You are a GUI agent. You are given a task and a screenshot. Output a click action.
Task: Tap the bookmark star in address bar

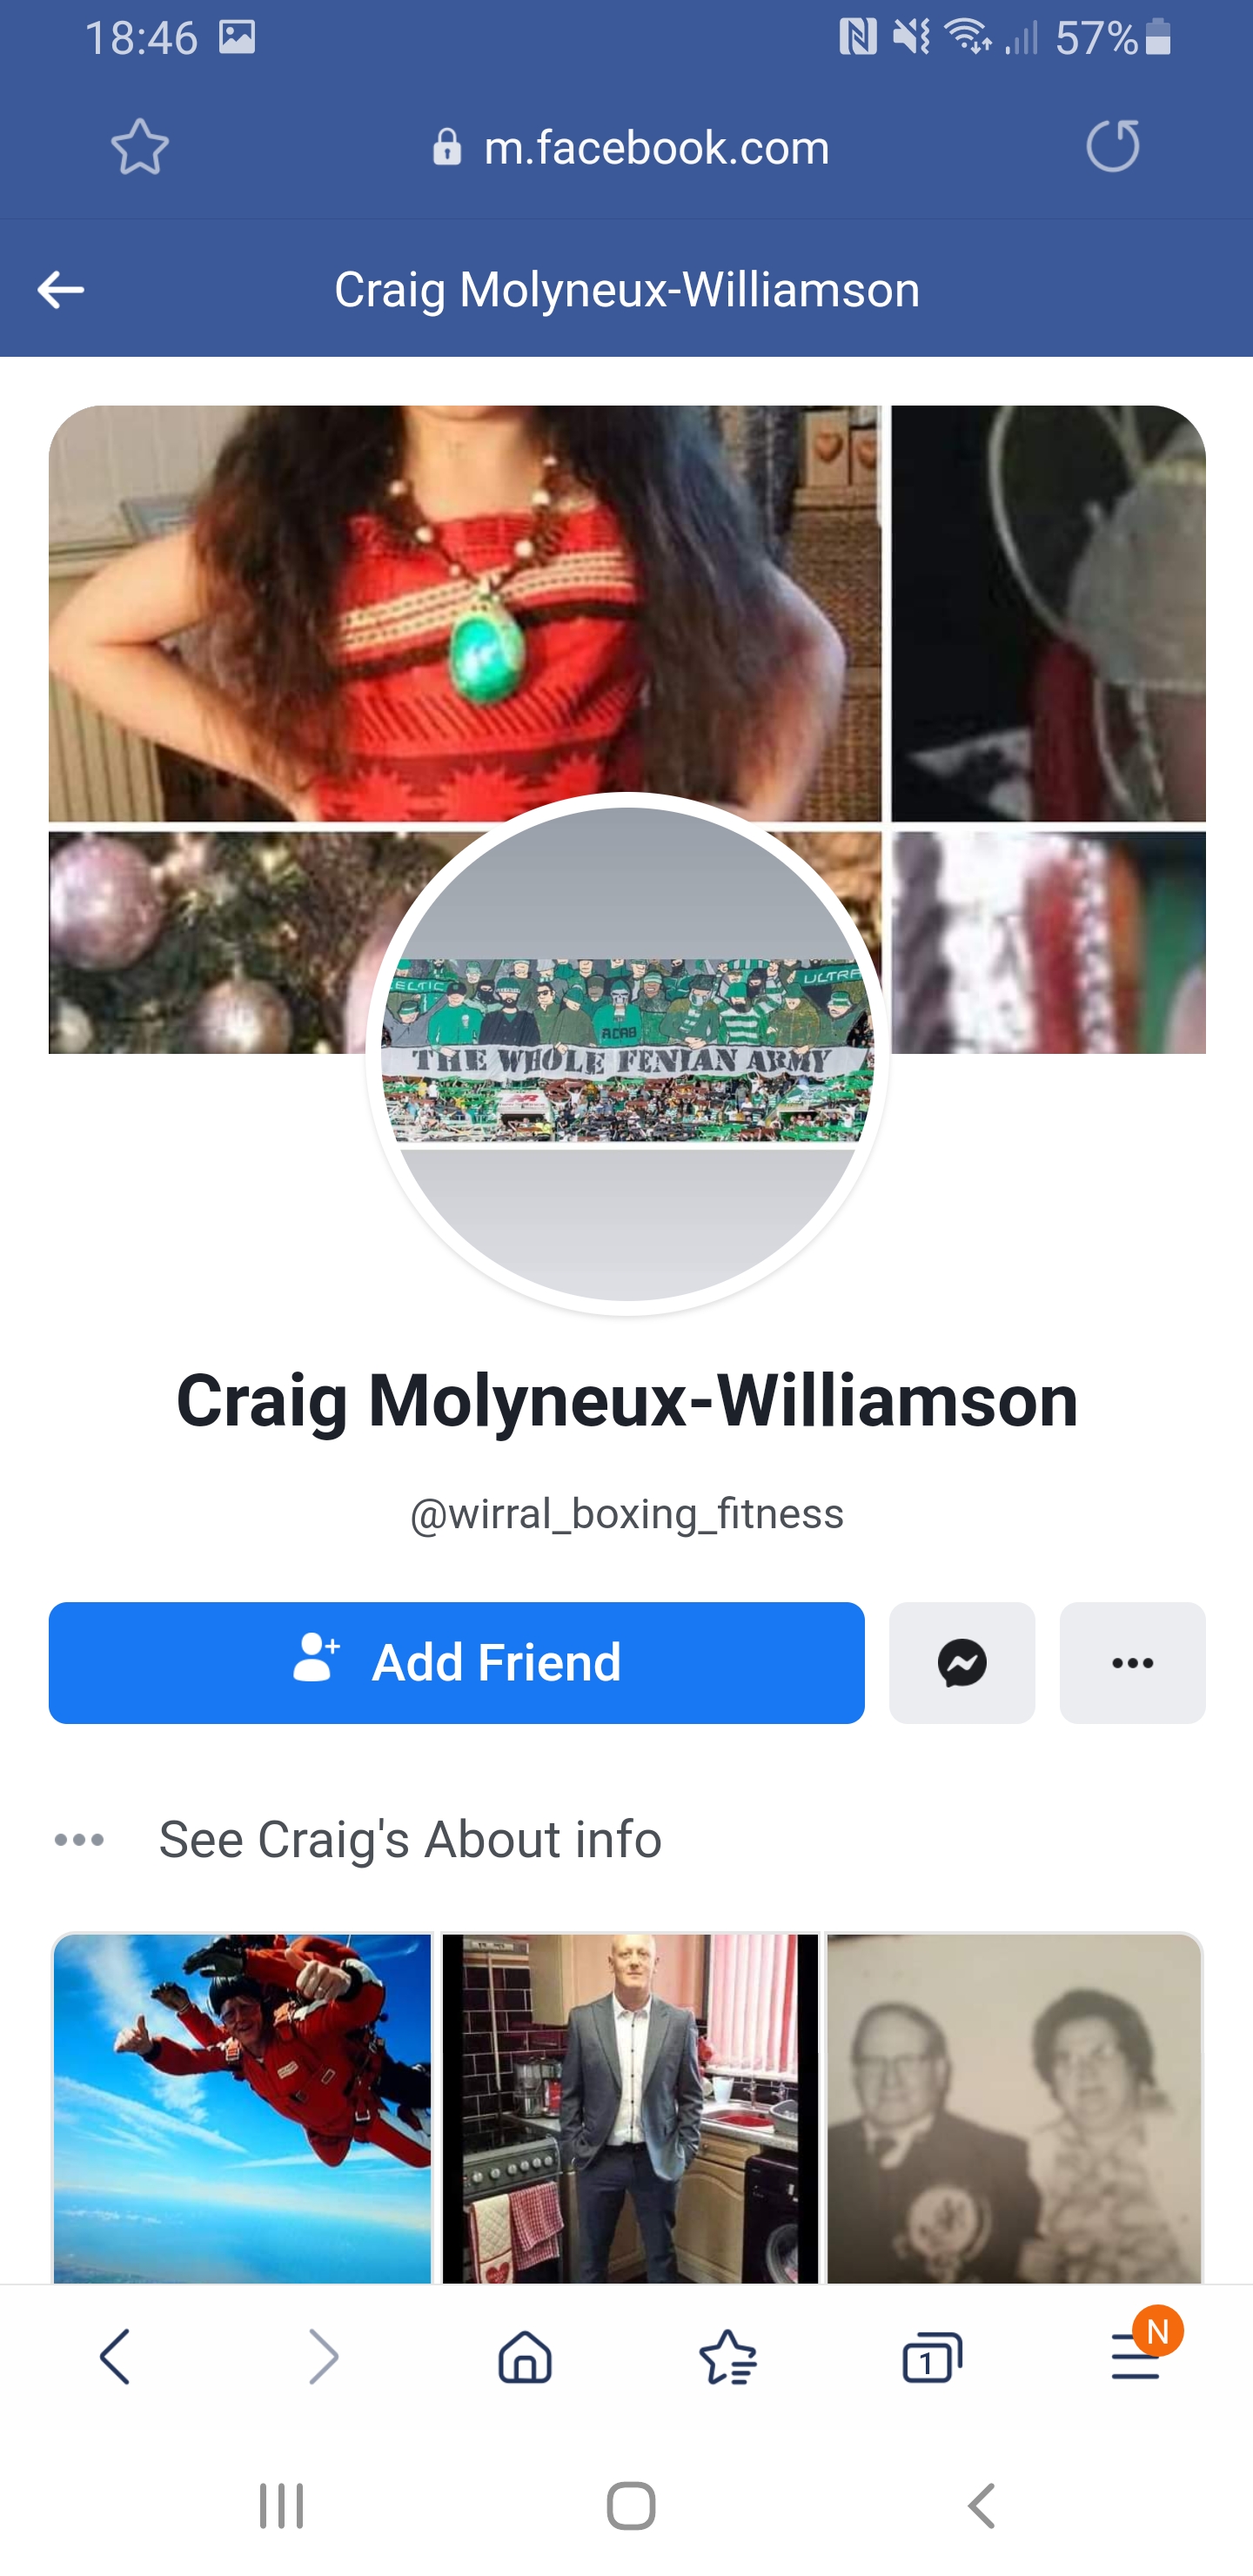coord(140,147)
